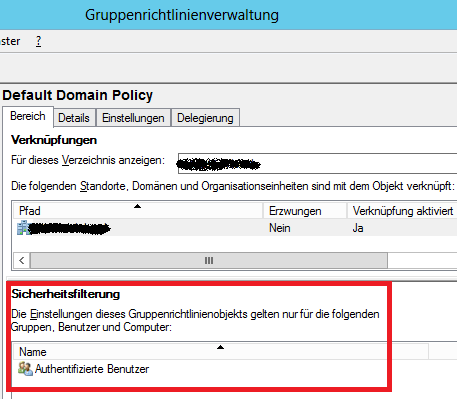The image size is (457, 399).
Task: Click the Nein value under Erzwungen
Action: (x=280, y=228)
